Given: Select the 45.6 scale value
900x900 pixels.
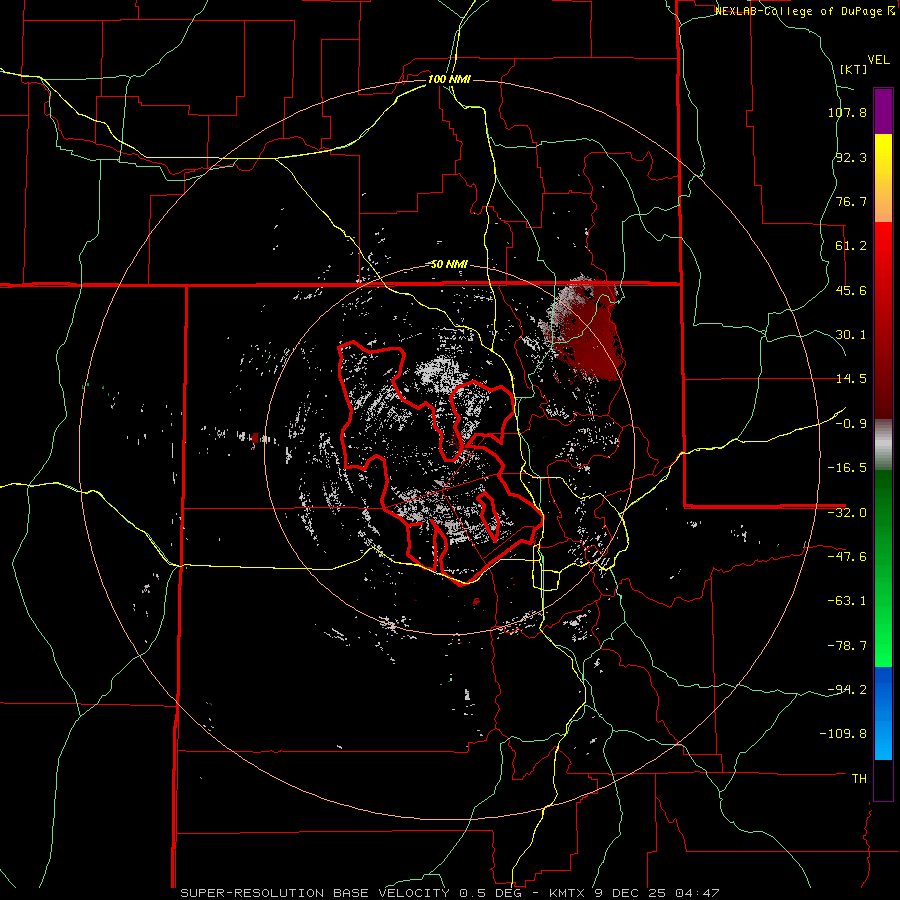Looking at the screenshot, I should tap(851, 290).
